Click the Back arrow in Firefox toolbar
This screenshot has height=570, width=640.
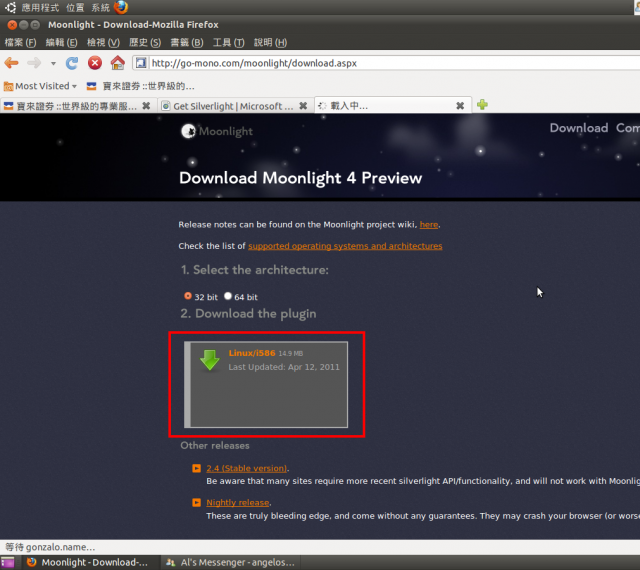click(x=11, y=63)
